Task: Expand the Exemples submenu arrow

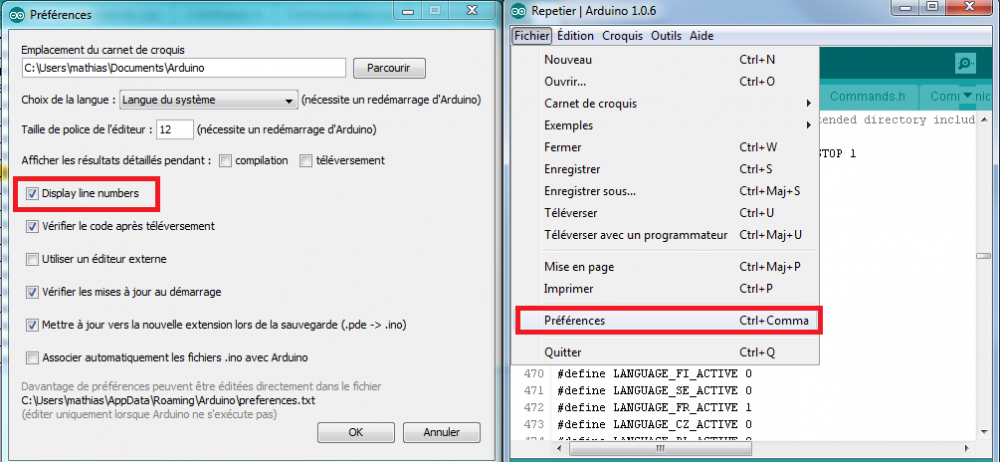Action: (808, 125)
